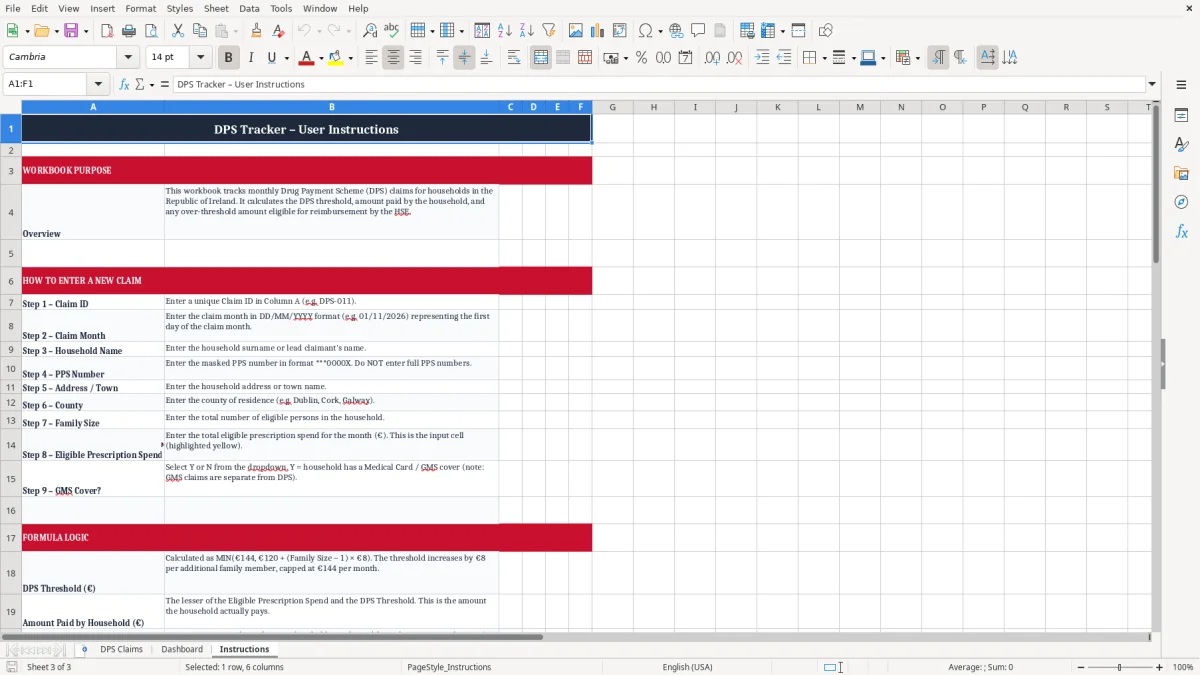Open the font name dropdown

click(x=127, y=58)
